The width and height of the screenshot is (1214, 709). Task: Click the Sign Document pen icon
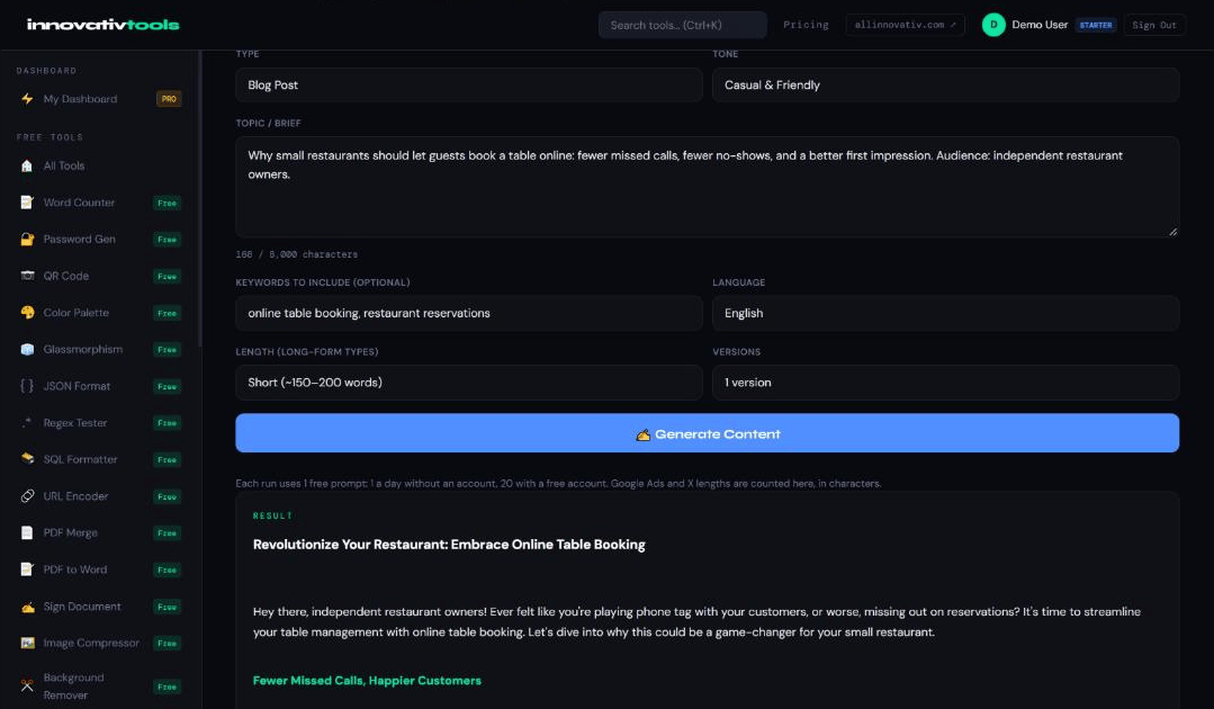[x=27, y=606]
